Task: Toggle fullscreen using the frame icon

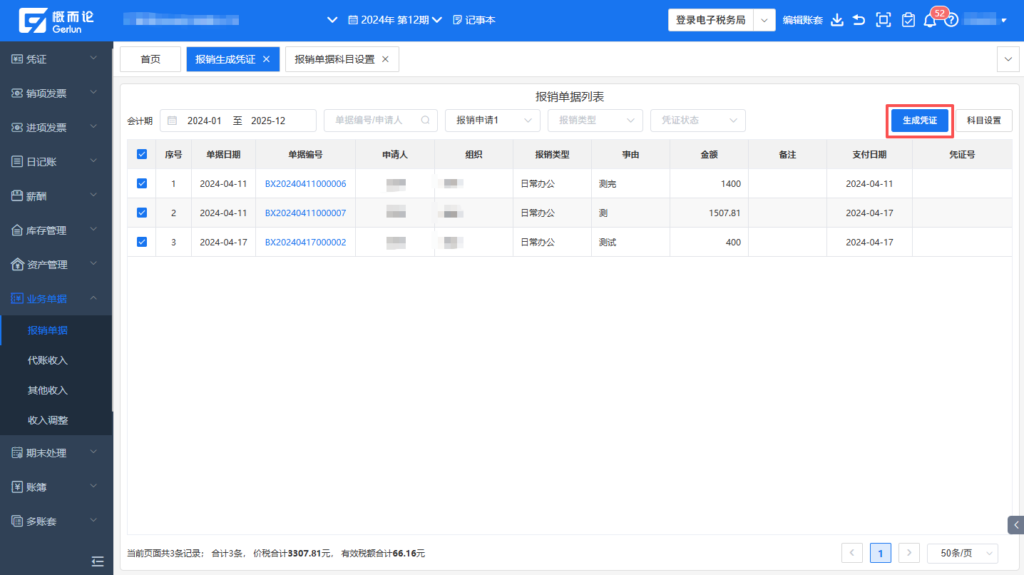Action: tap(883, 20)
